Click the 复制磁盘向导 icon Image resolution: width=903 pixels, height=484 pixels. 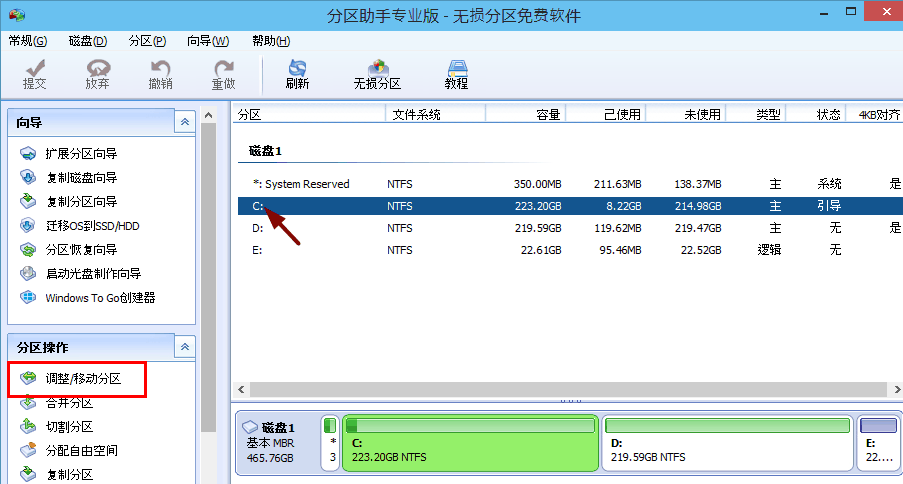point(28,177)
